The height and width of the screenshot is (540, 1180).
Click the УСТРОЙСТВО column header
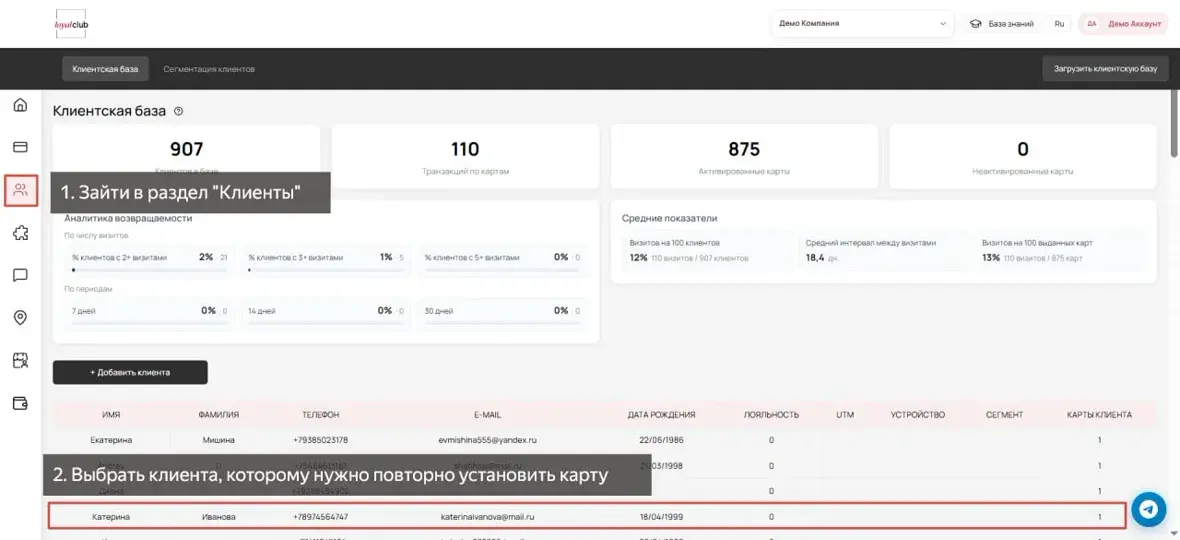point(917,414)
